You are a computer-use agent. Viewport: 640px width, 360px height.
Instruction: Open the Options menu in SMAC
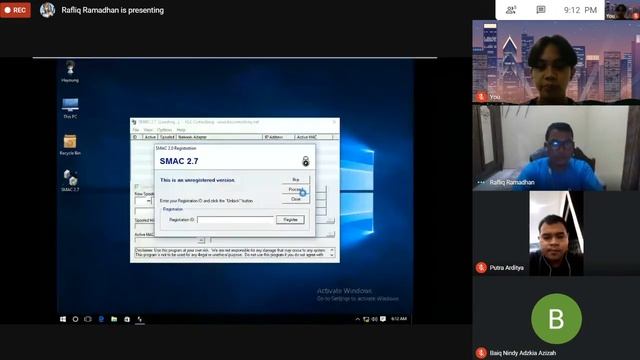164,130
